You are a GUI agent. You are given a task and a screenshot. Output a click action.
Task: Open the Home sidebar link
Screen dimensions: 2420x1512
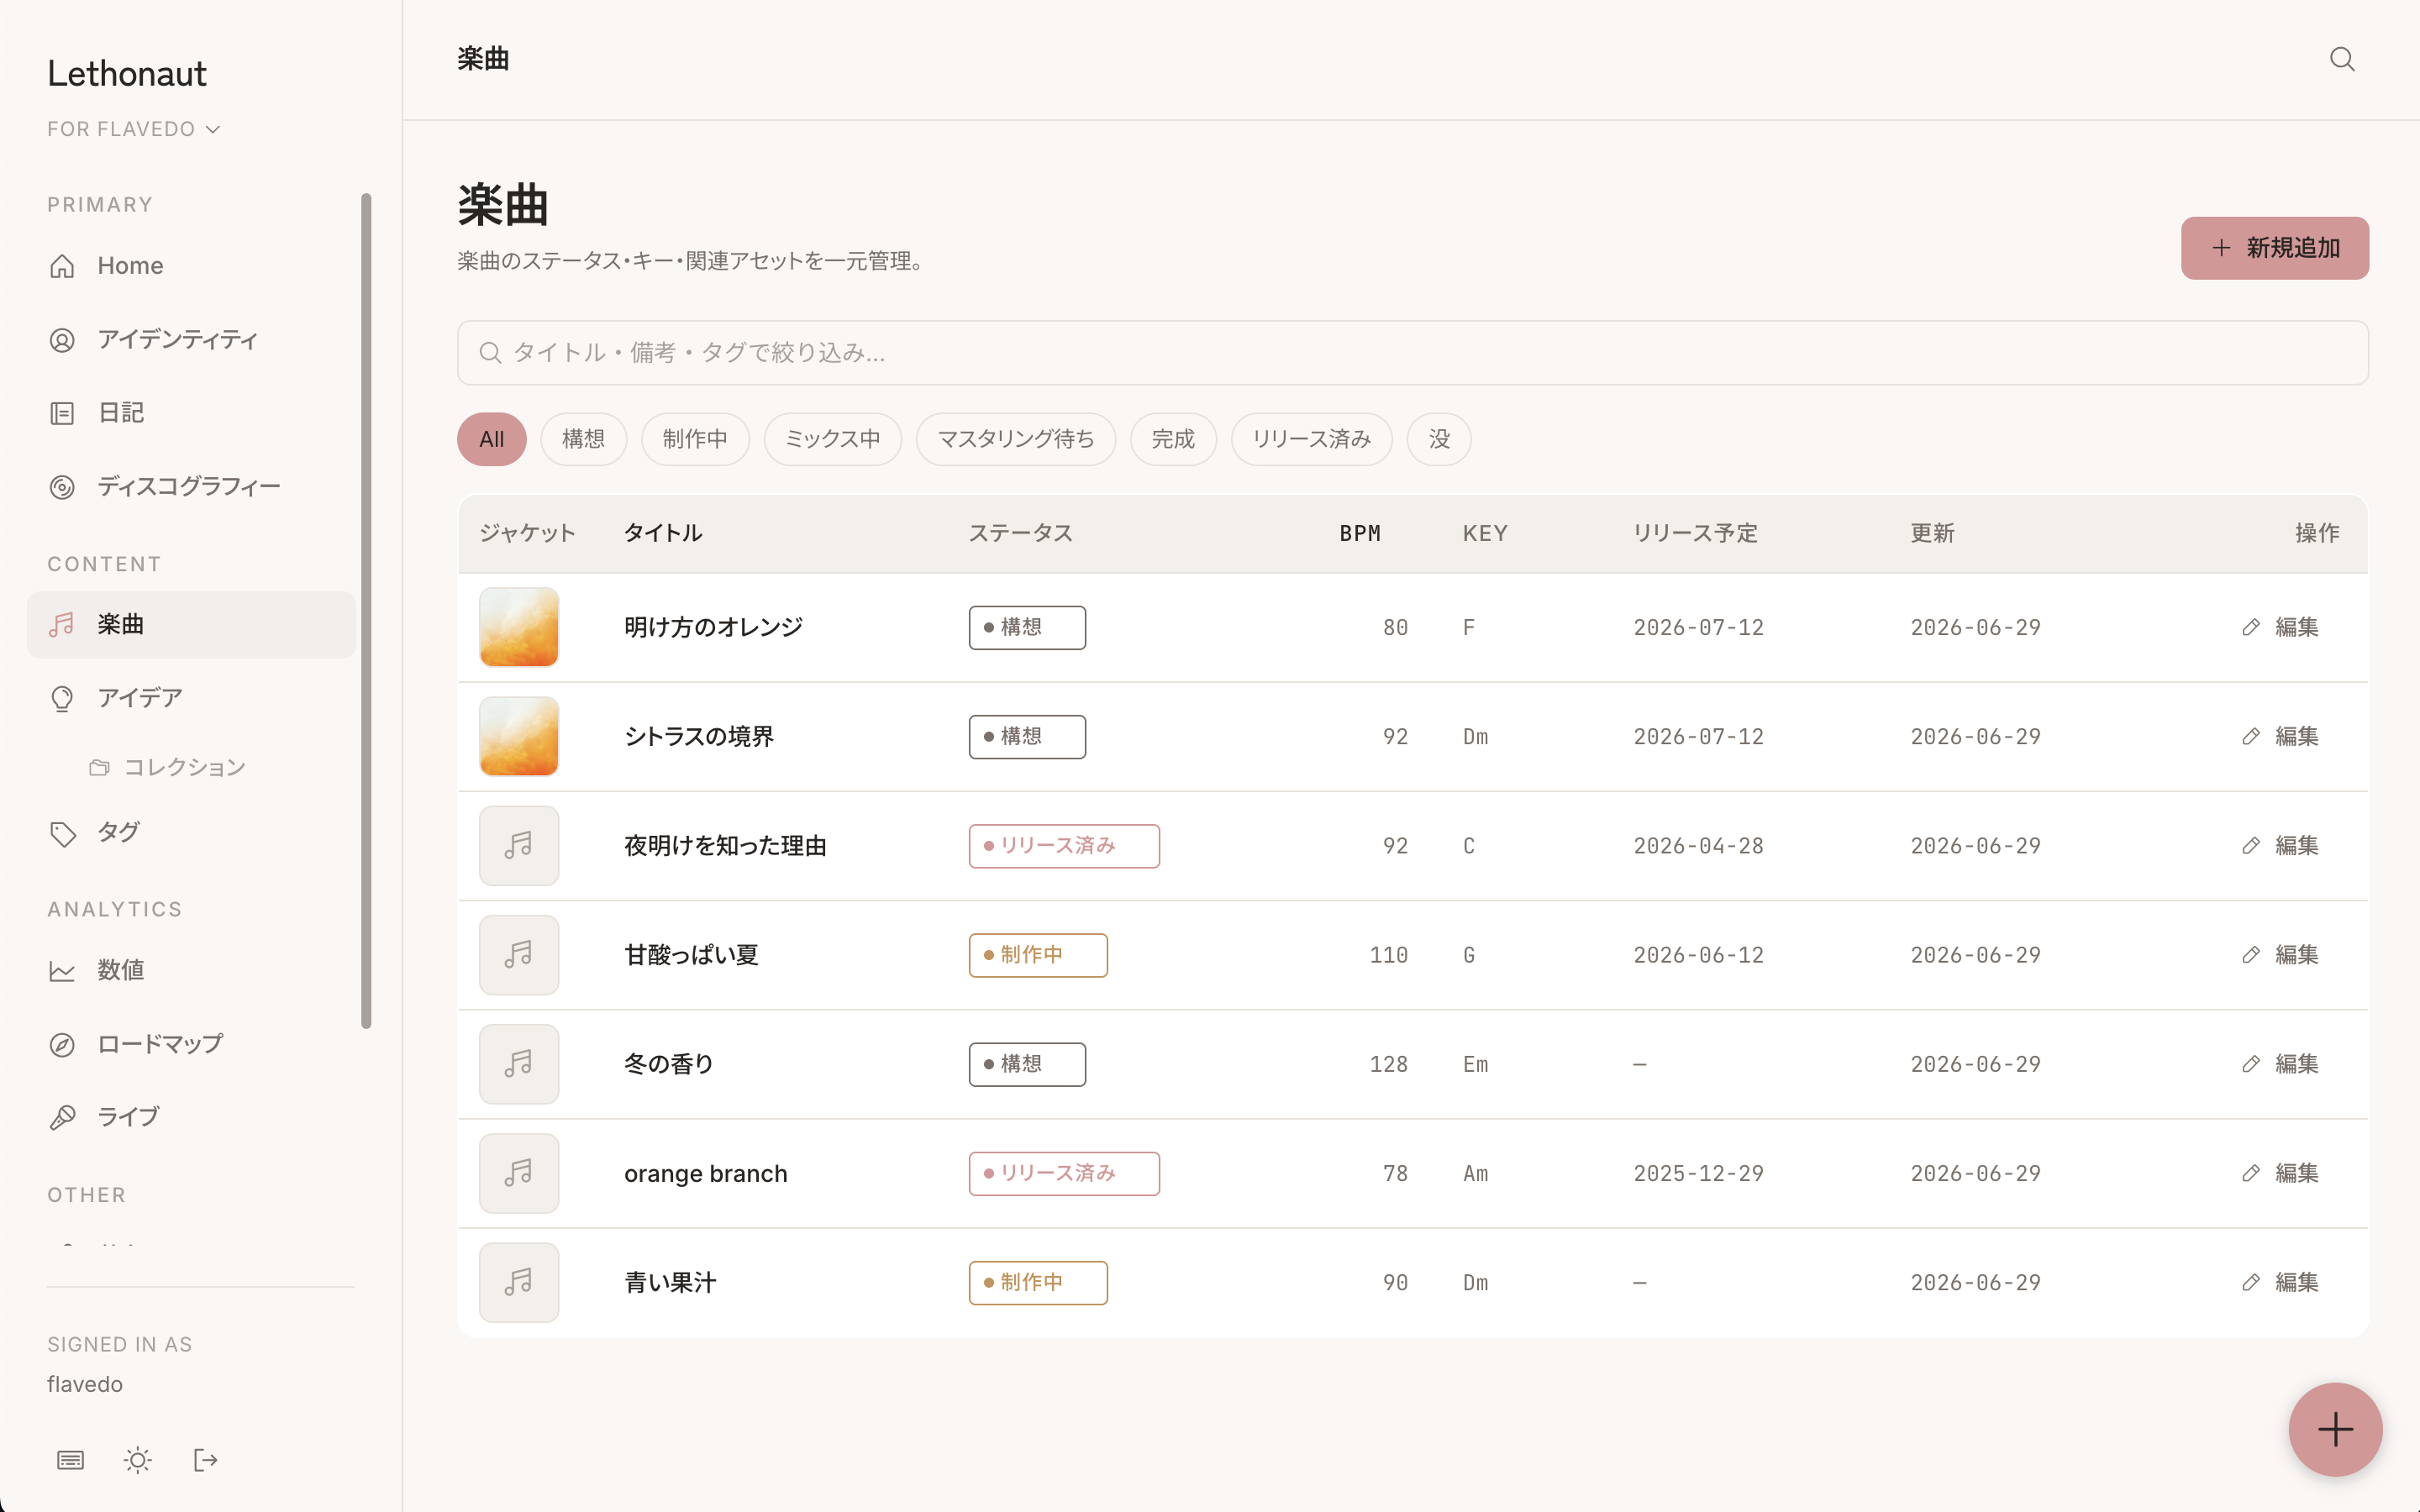191,266
